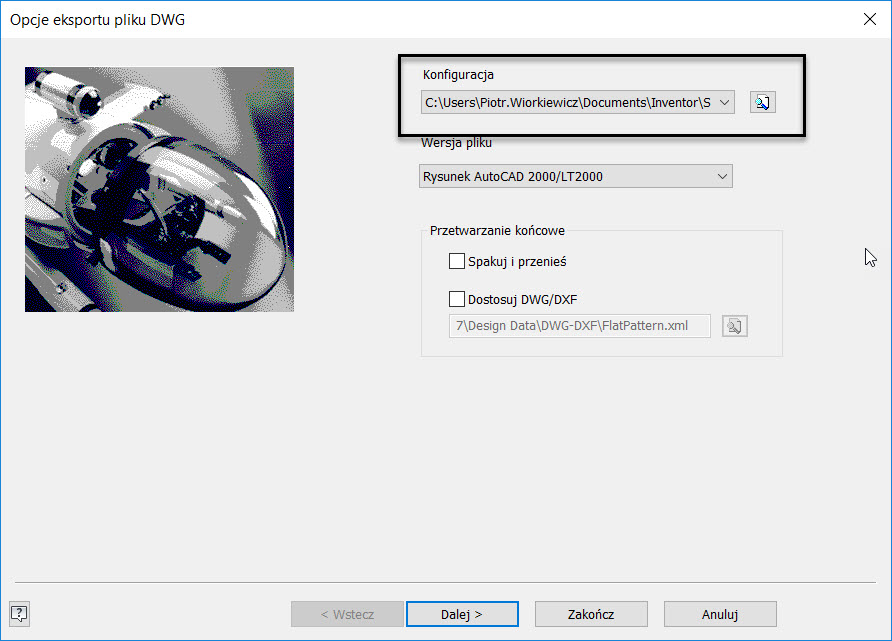Enable the Spakuj i przenieś checkbox
This screenshot has height=641, width=892.
click(457, 262)
